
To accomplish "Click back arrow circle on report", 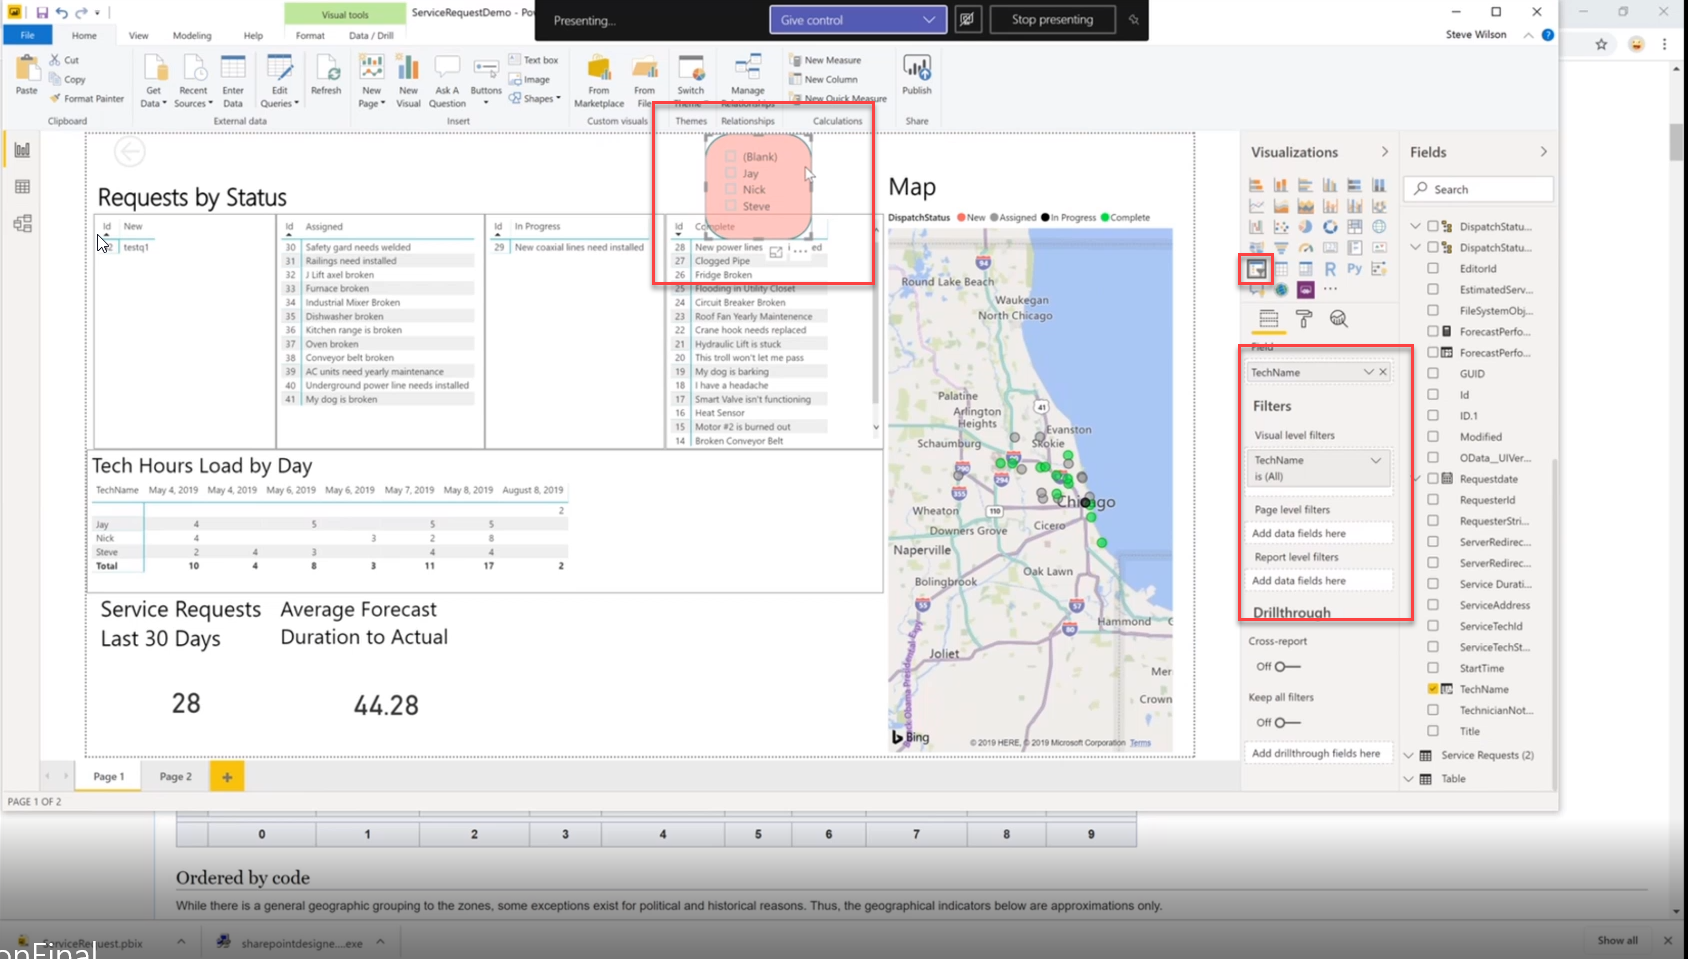I will pos(130,152).
